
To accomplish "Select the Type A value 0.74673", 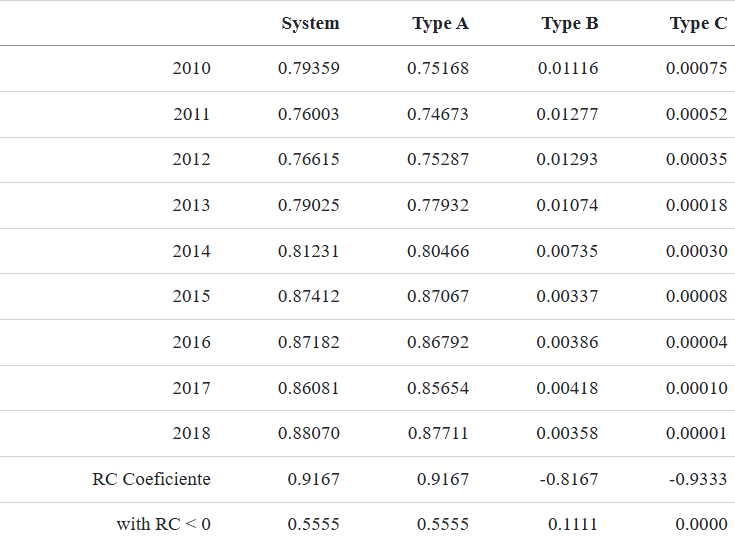I will 438,114.
